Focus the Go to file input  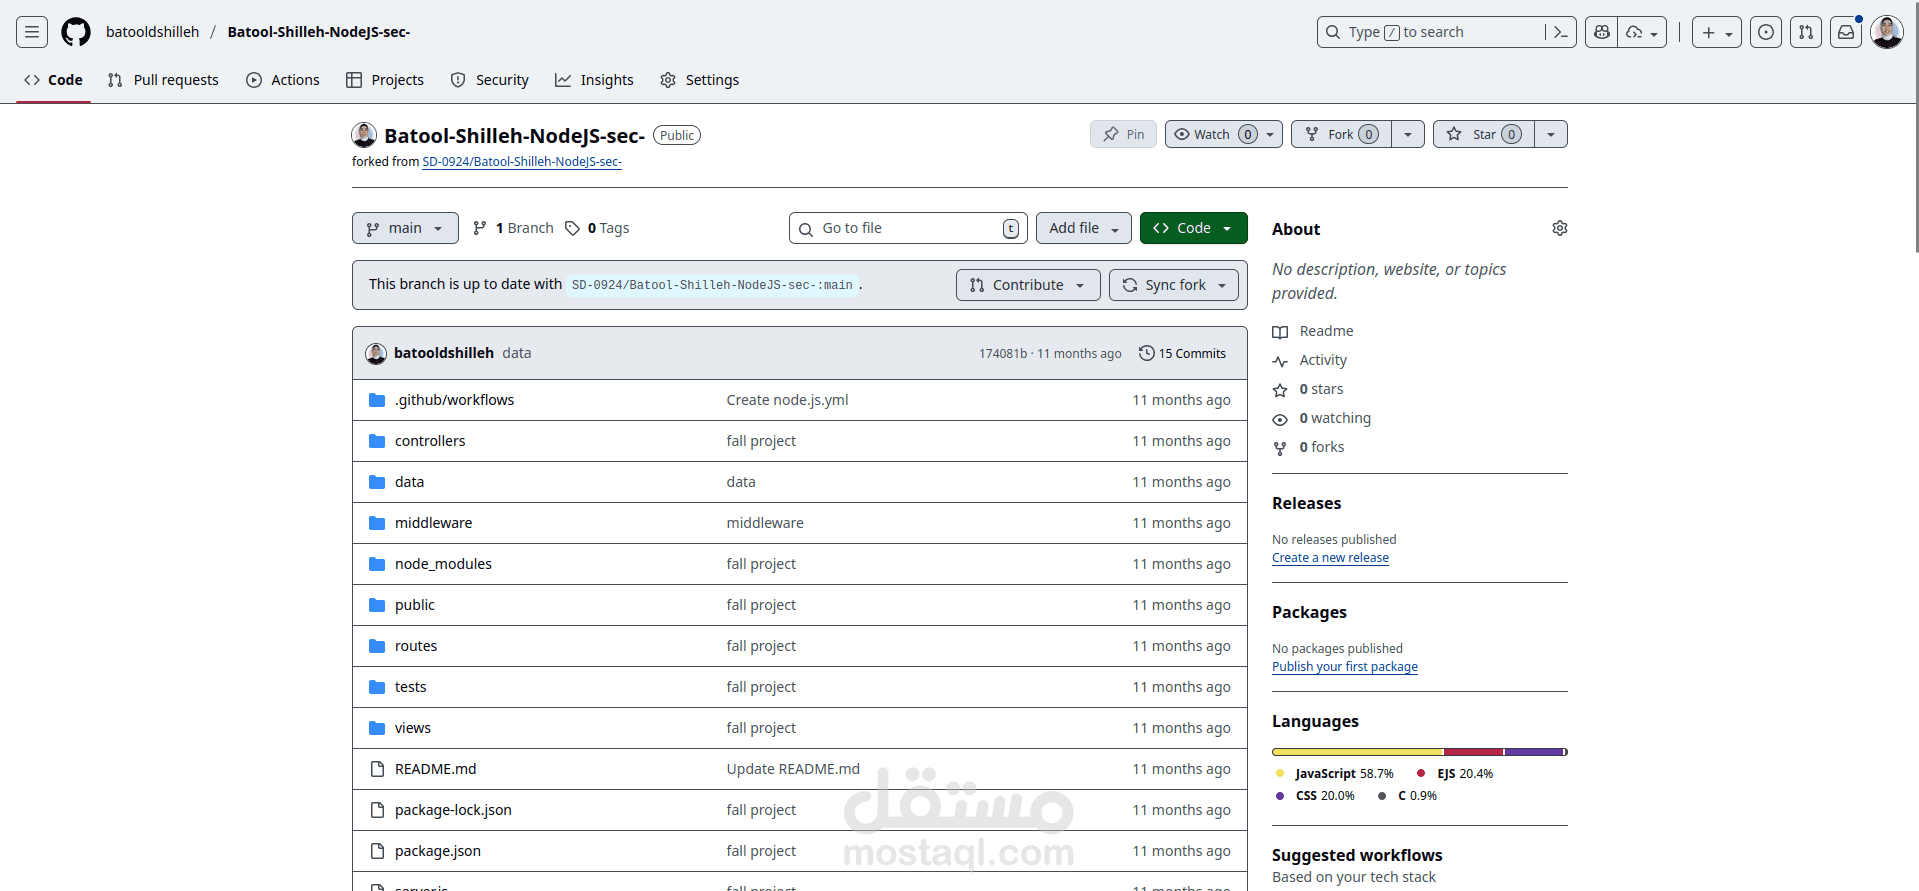908,228
